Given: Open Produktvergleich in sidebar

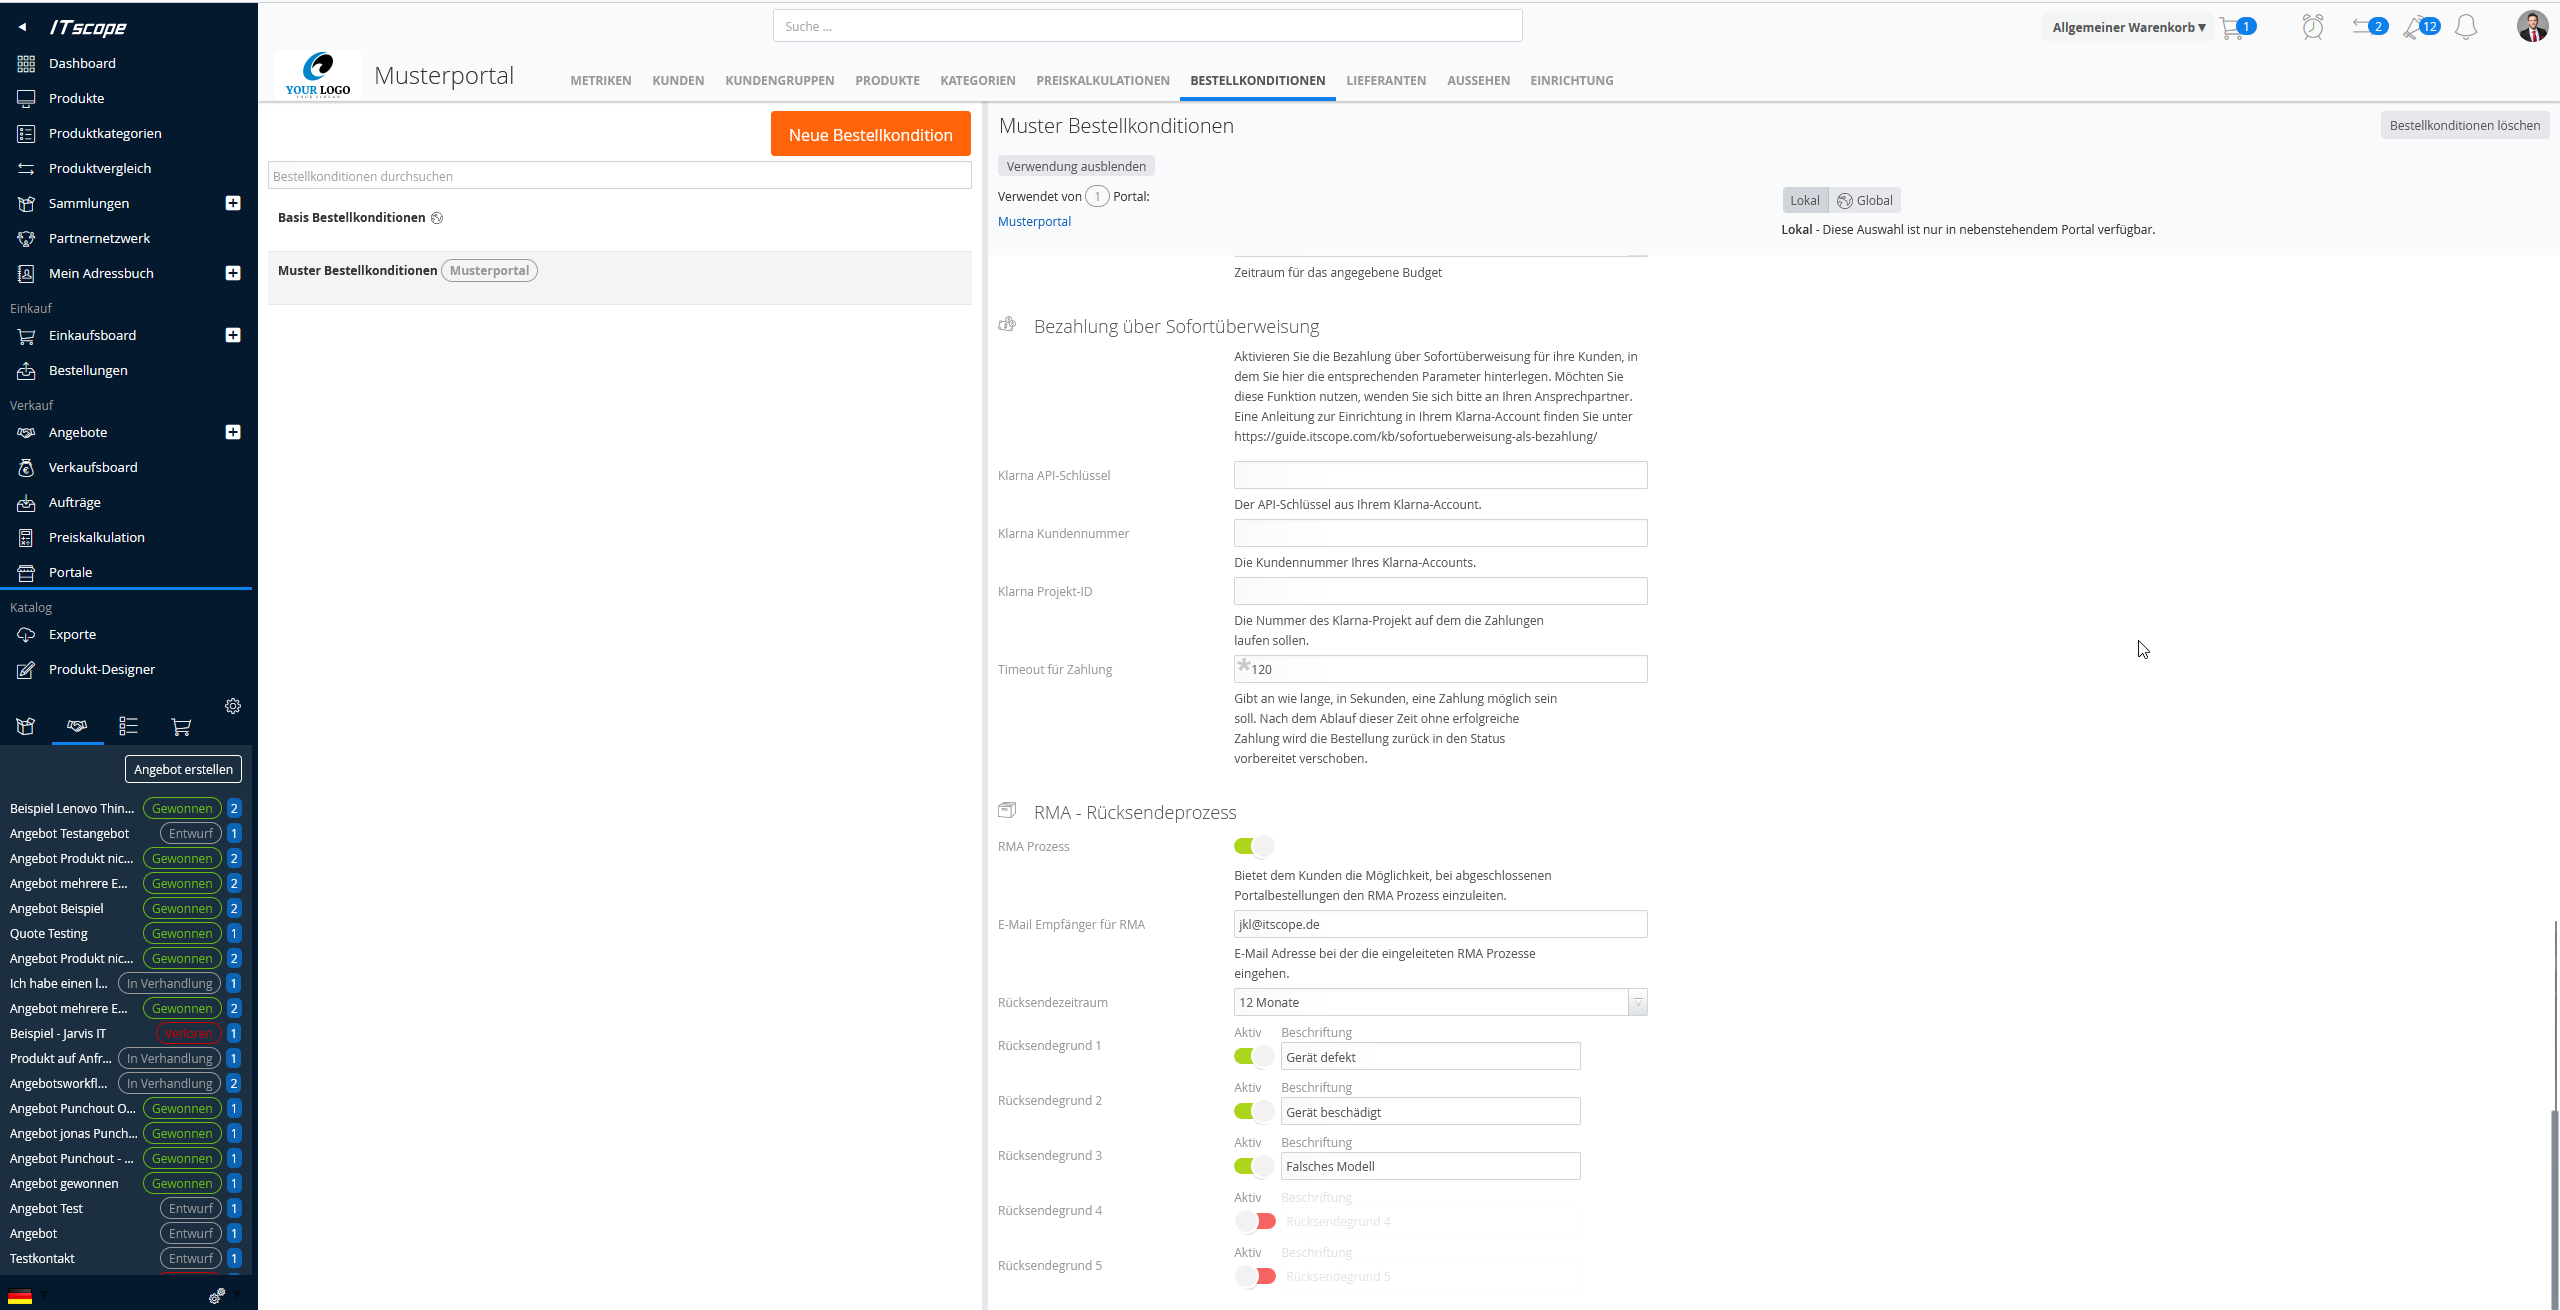Looking at the screenshot, I should [x=99, y=168].
